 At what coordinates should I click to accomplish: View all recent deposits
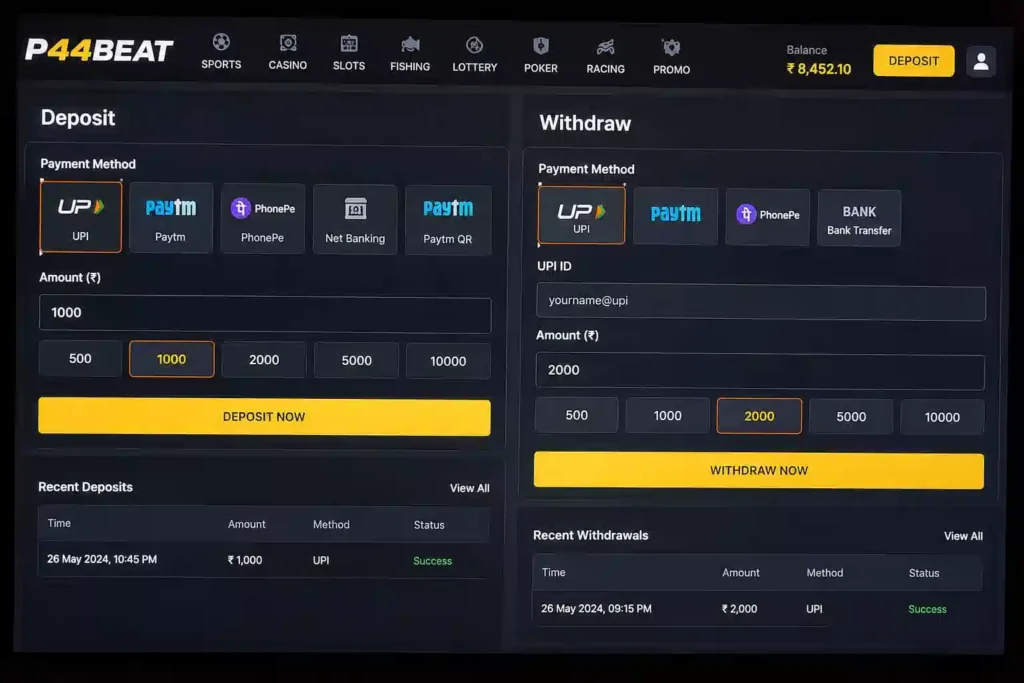470,488
